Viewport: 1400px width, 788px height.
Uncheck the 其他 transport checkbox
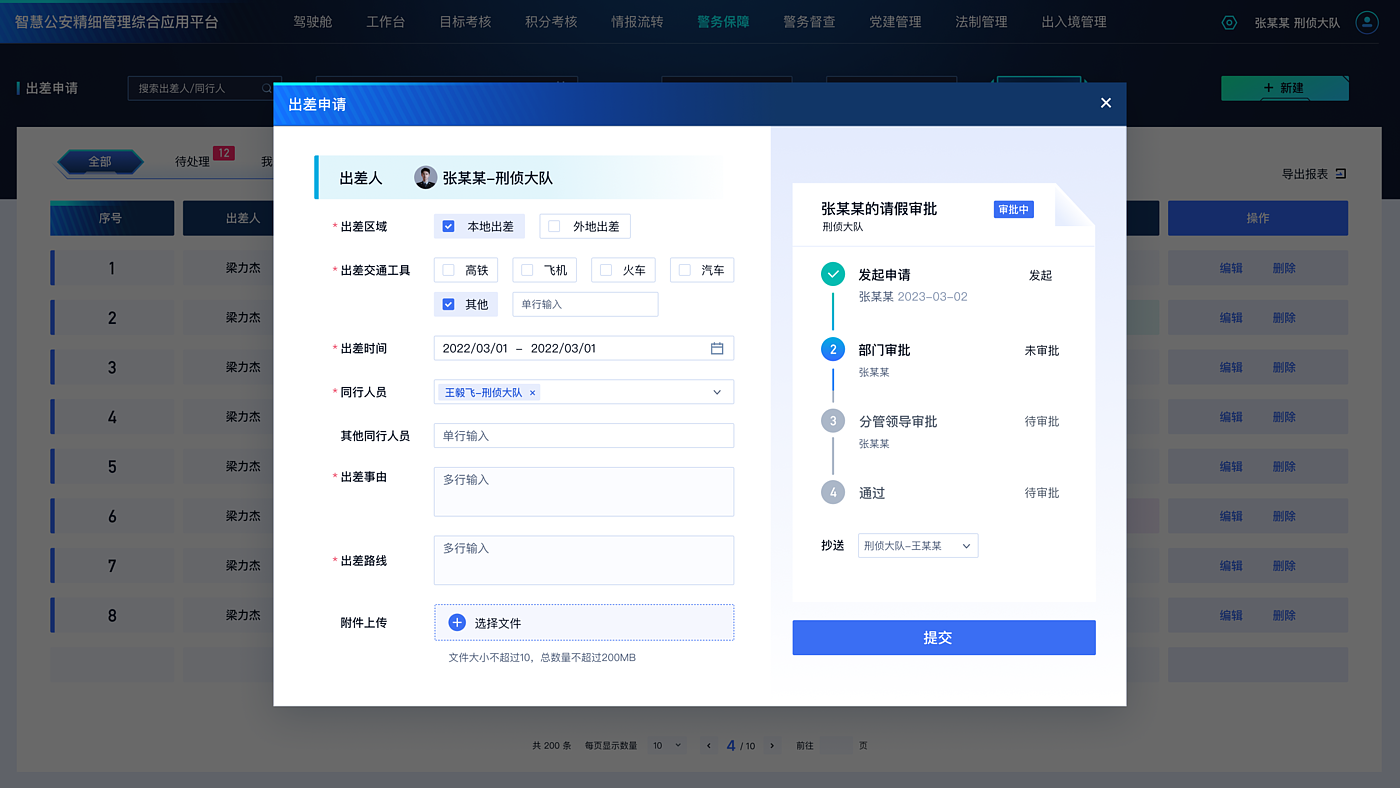pyautogui.click(x=448, y=304)
